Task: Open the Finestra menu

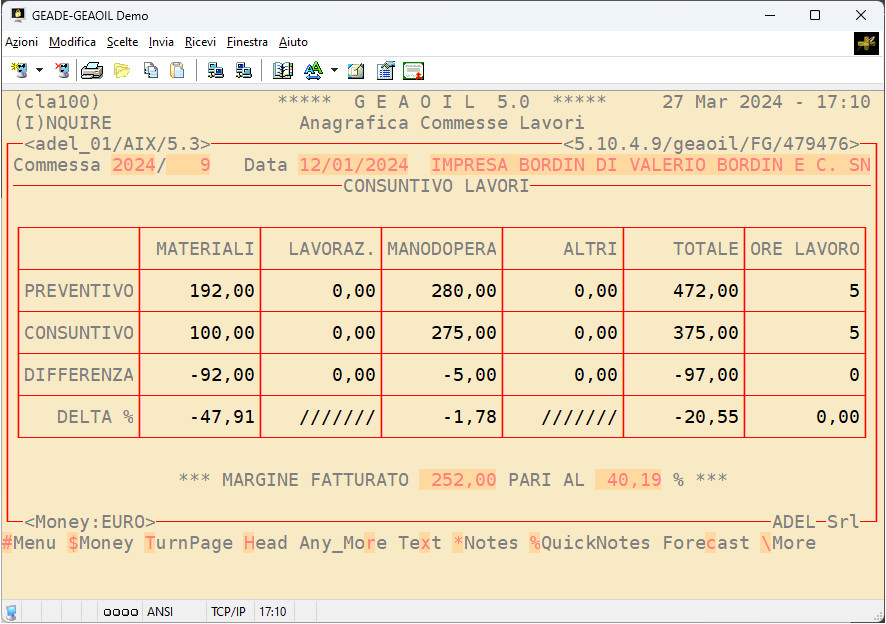Action: pos(247,42)
